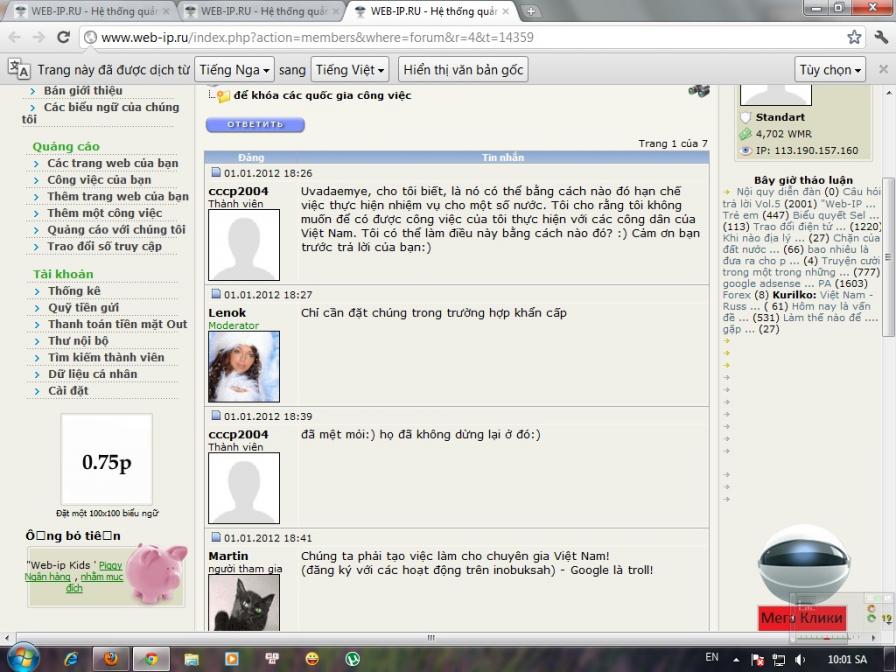Click the browser reload button
Image resolution: width=896 pixels, height=672 pixels.
(63, 37)
